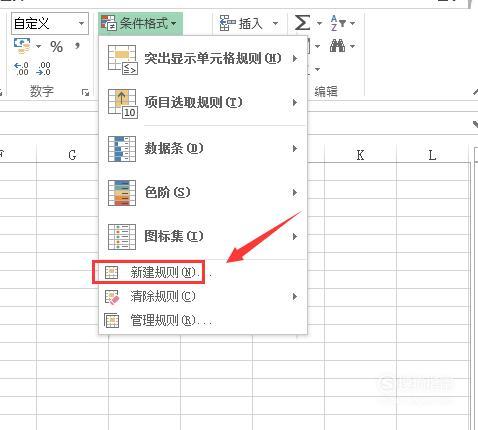Image resolution: width=478 pixels, height=430 pixels.
Task: Click the Conditional Formatting icon
Action: (109, 23)
